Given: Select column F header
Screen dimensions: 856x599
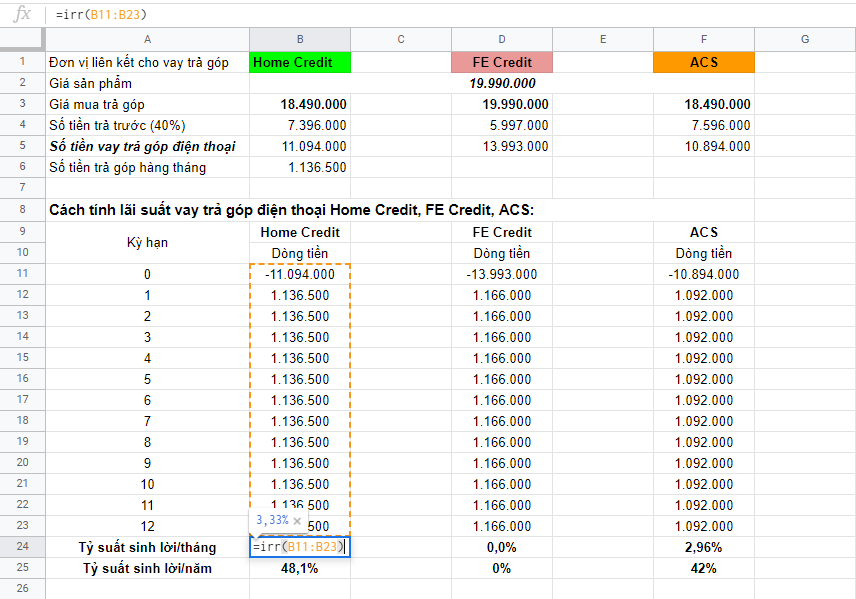Looking at the screenshot, I should pos(704,39).
